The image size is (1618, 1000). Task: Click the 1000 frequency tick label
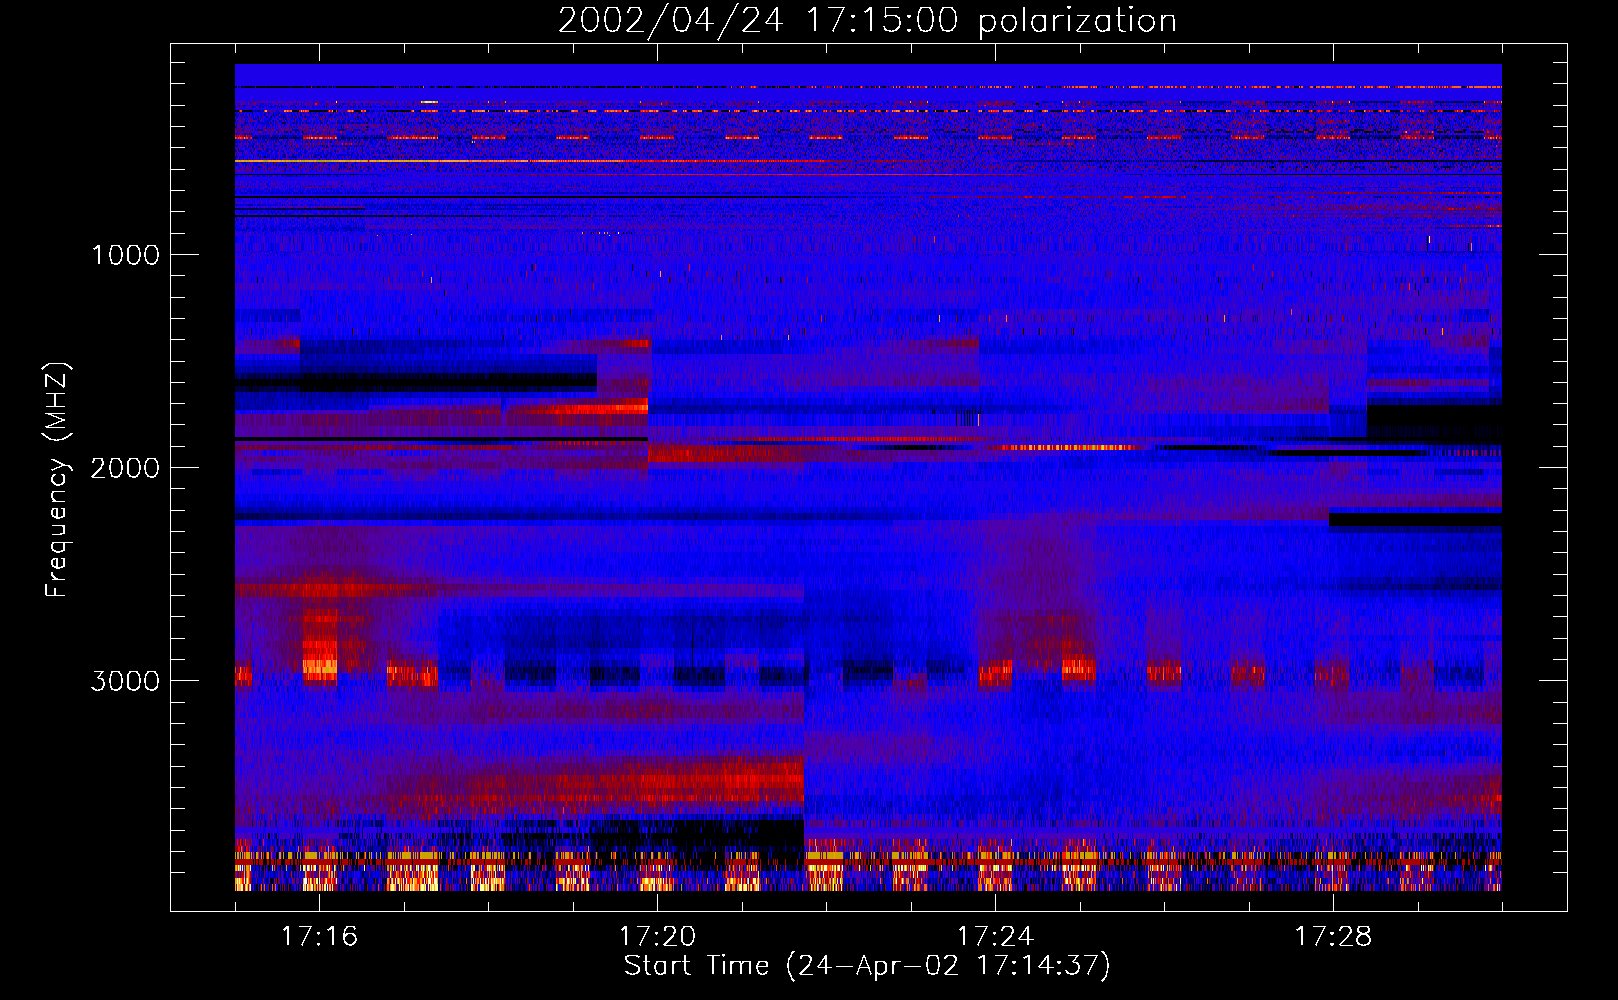pyautogui.click(x=126, y=255)
